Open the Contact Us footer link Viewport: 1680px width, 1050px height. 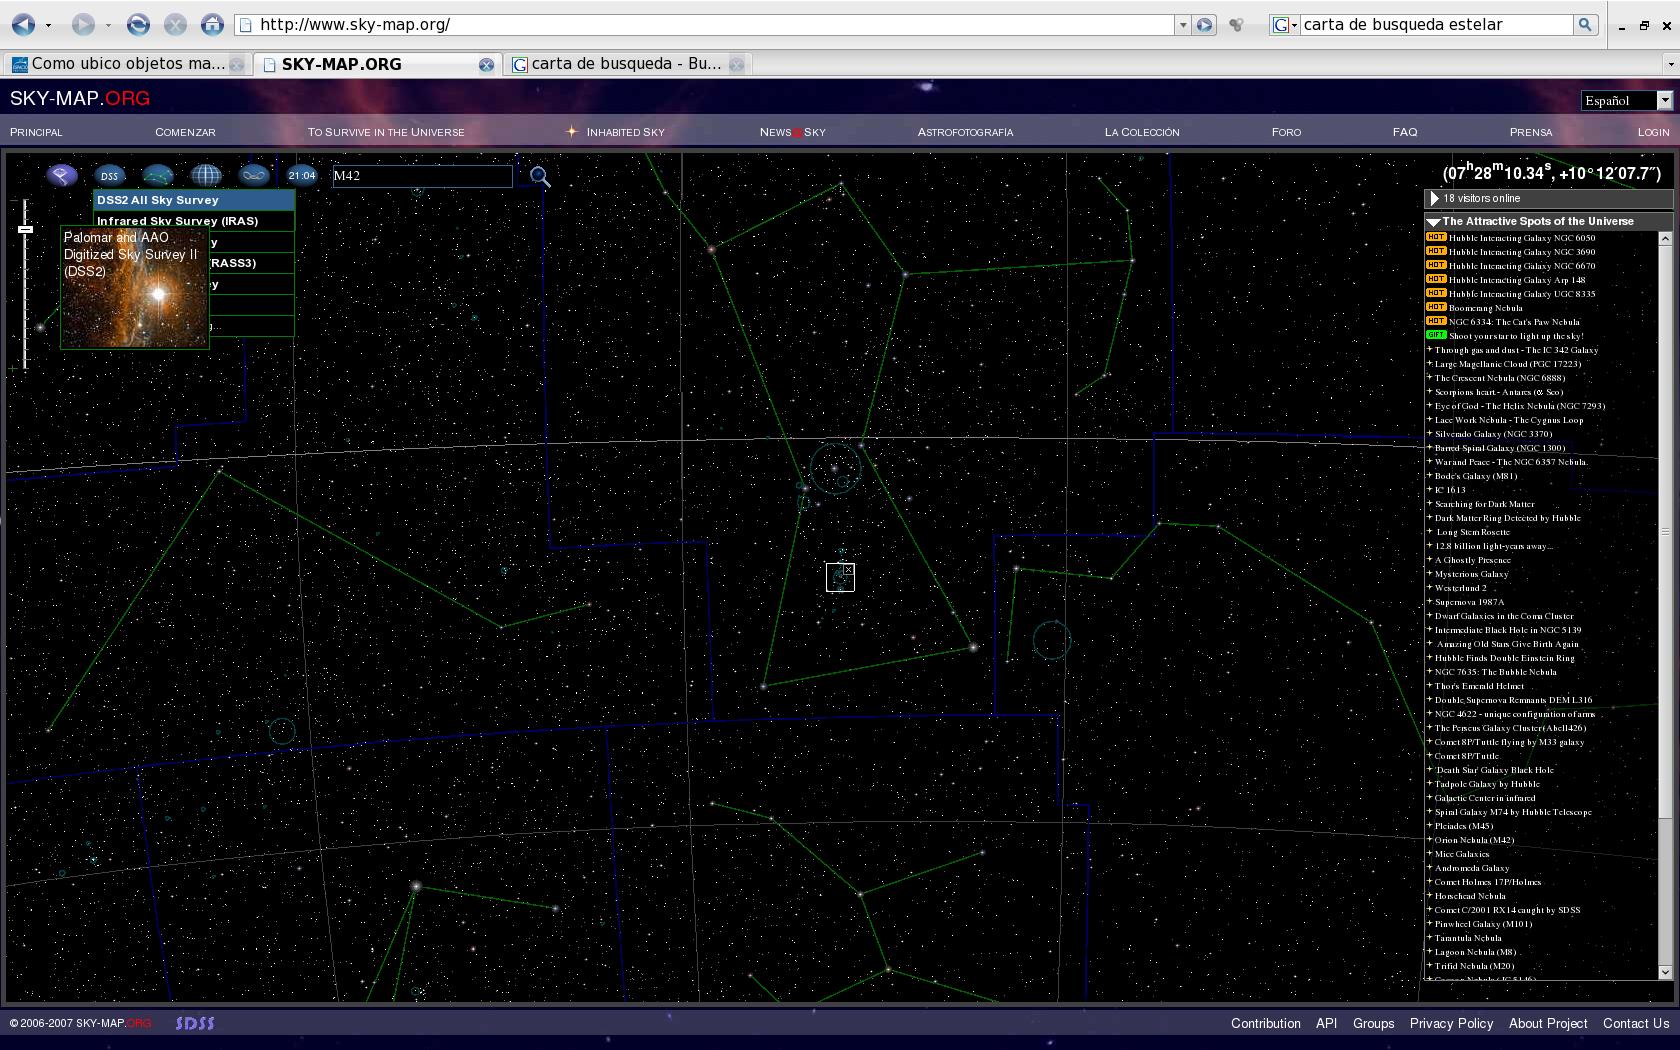(1636, 1023)
